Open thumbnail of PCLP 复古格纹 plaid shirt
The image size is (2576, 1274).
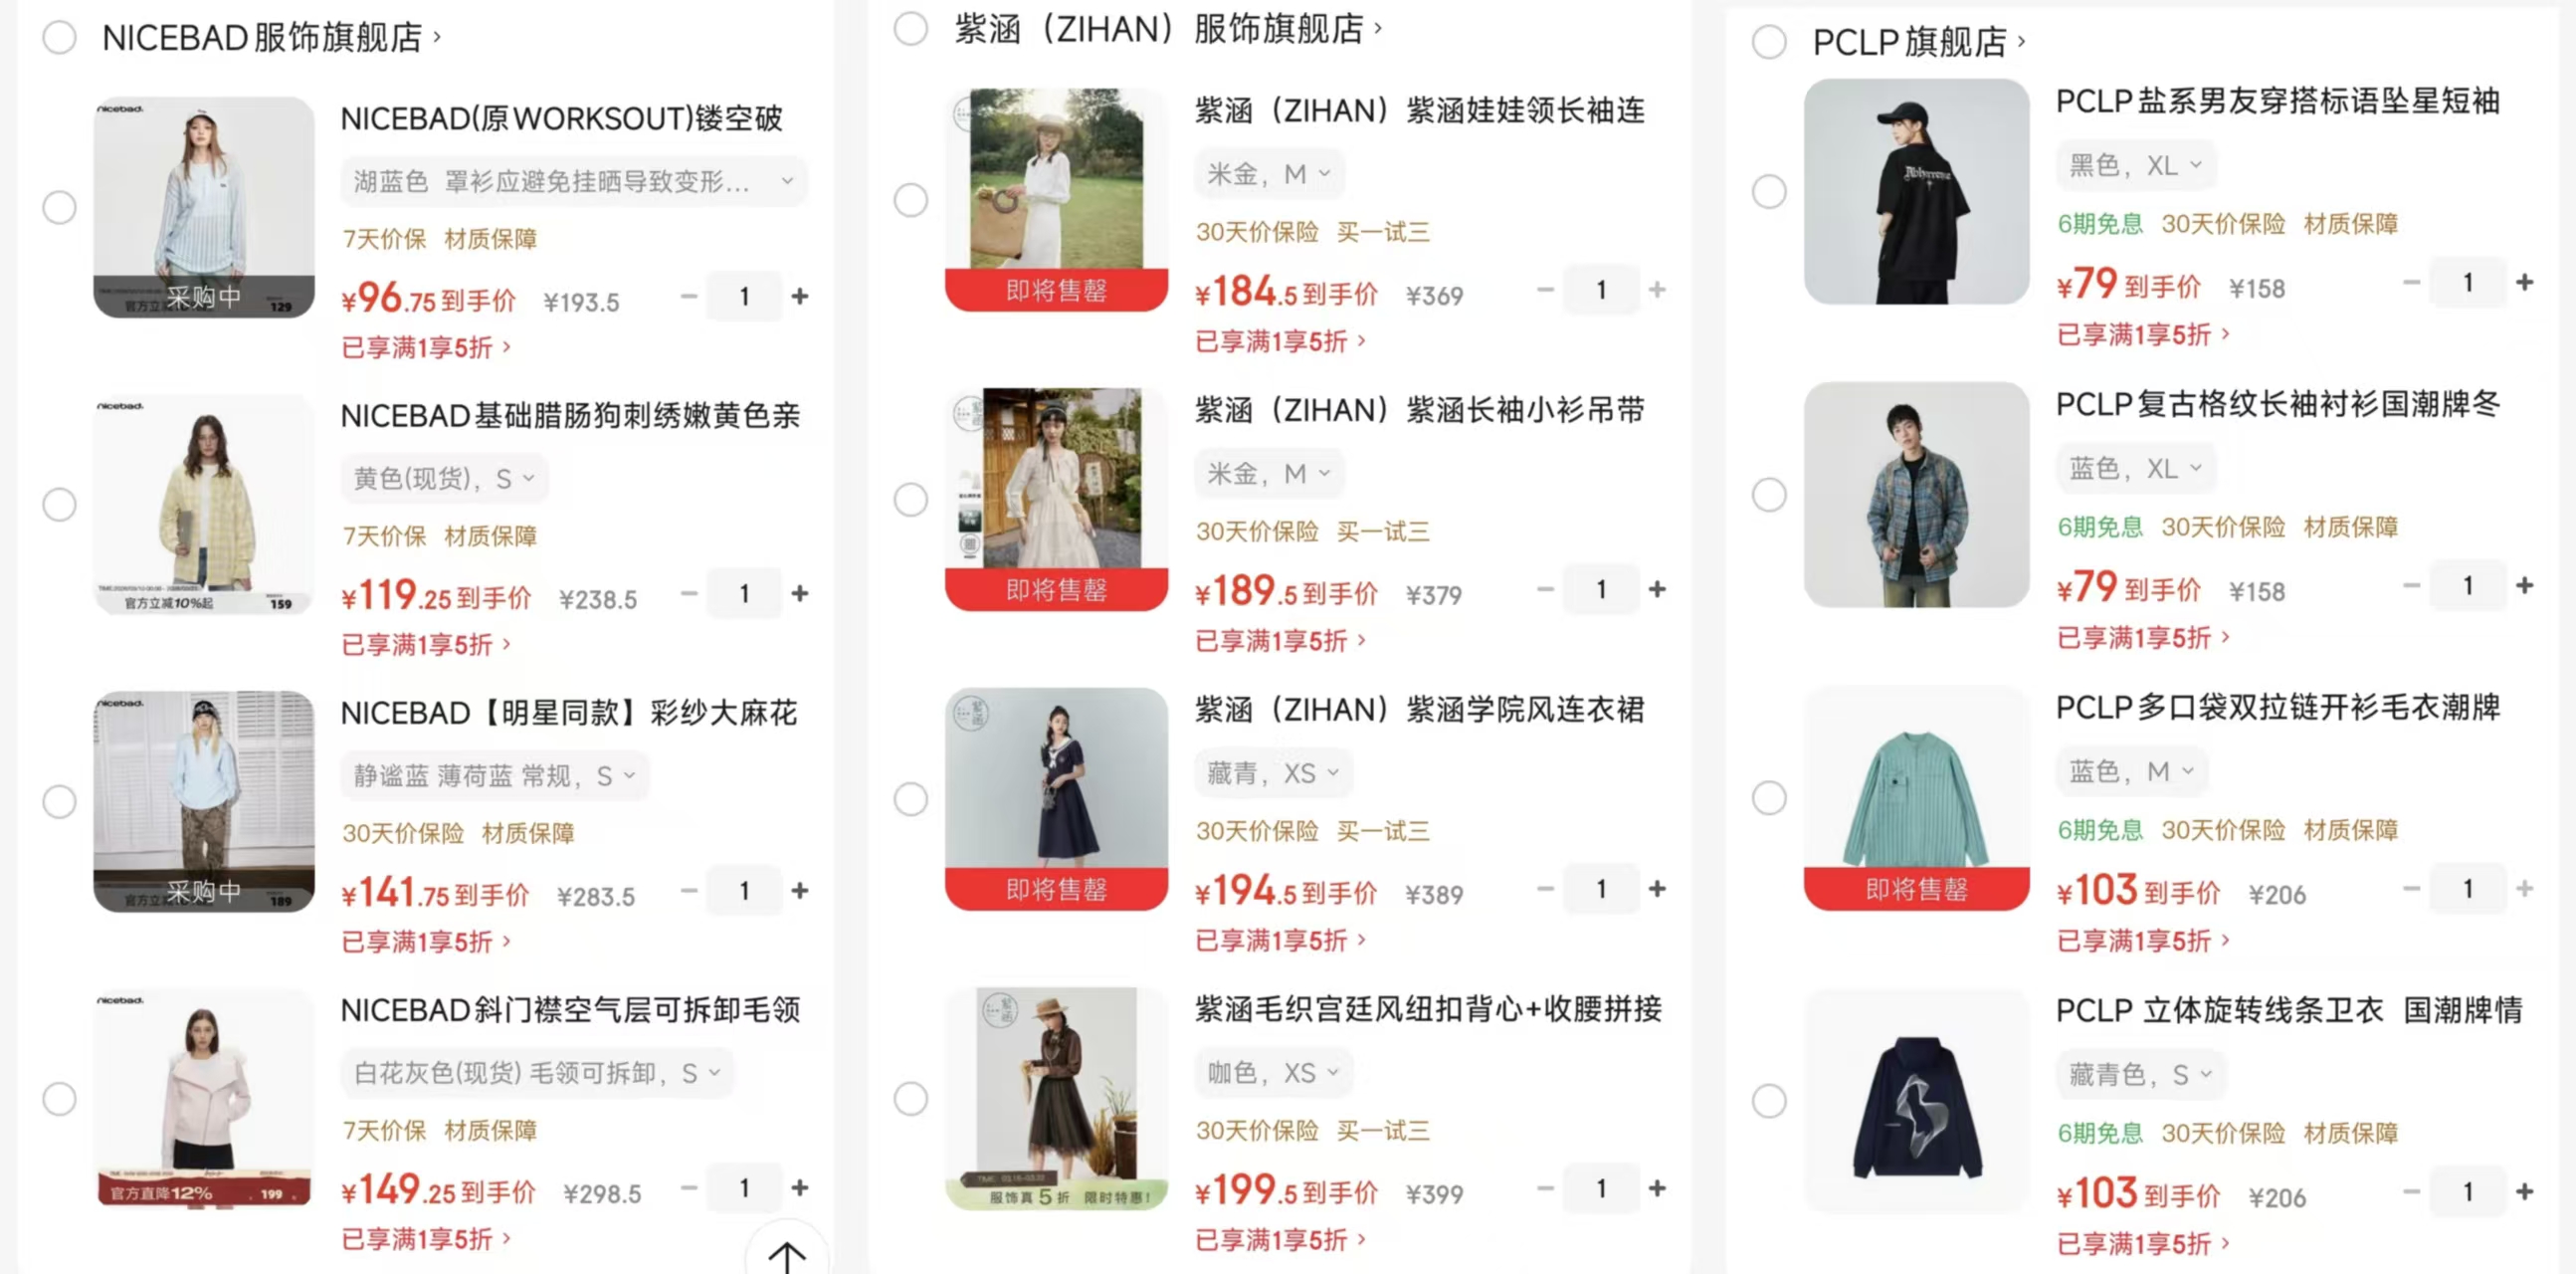(1916, 495)
